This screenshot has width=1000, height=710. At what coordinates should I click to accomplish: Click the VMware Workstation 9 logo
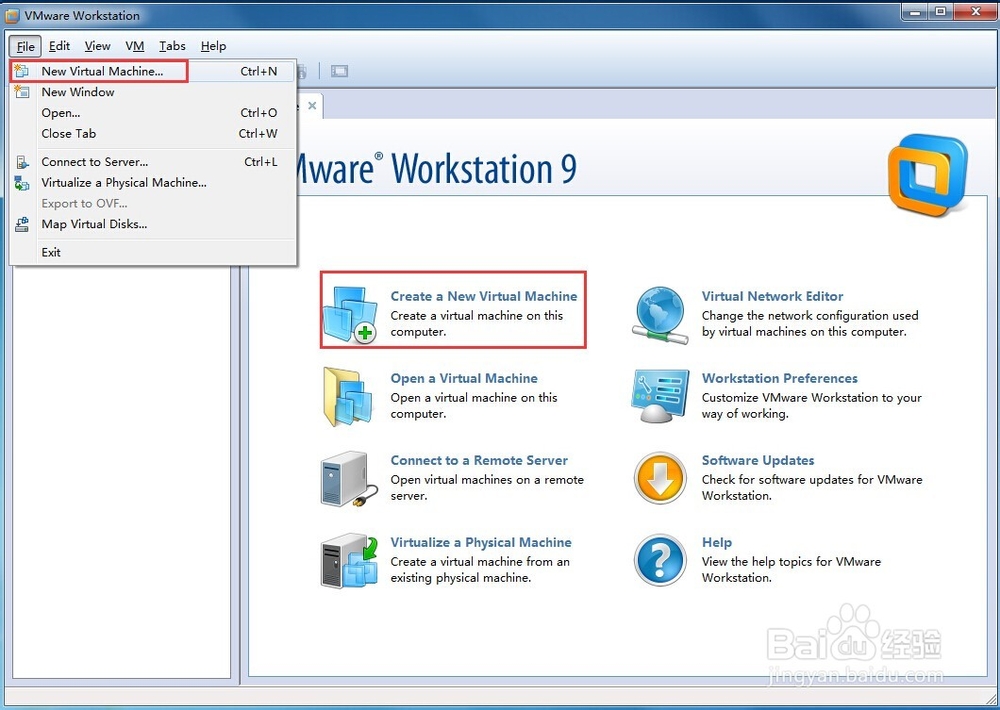coord(927,174)
